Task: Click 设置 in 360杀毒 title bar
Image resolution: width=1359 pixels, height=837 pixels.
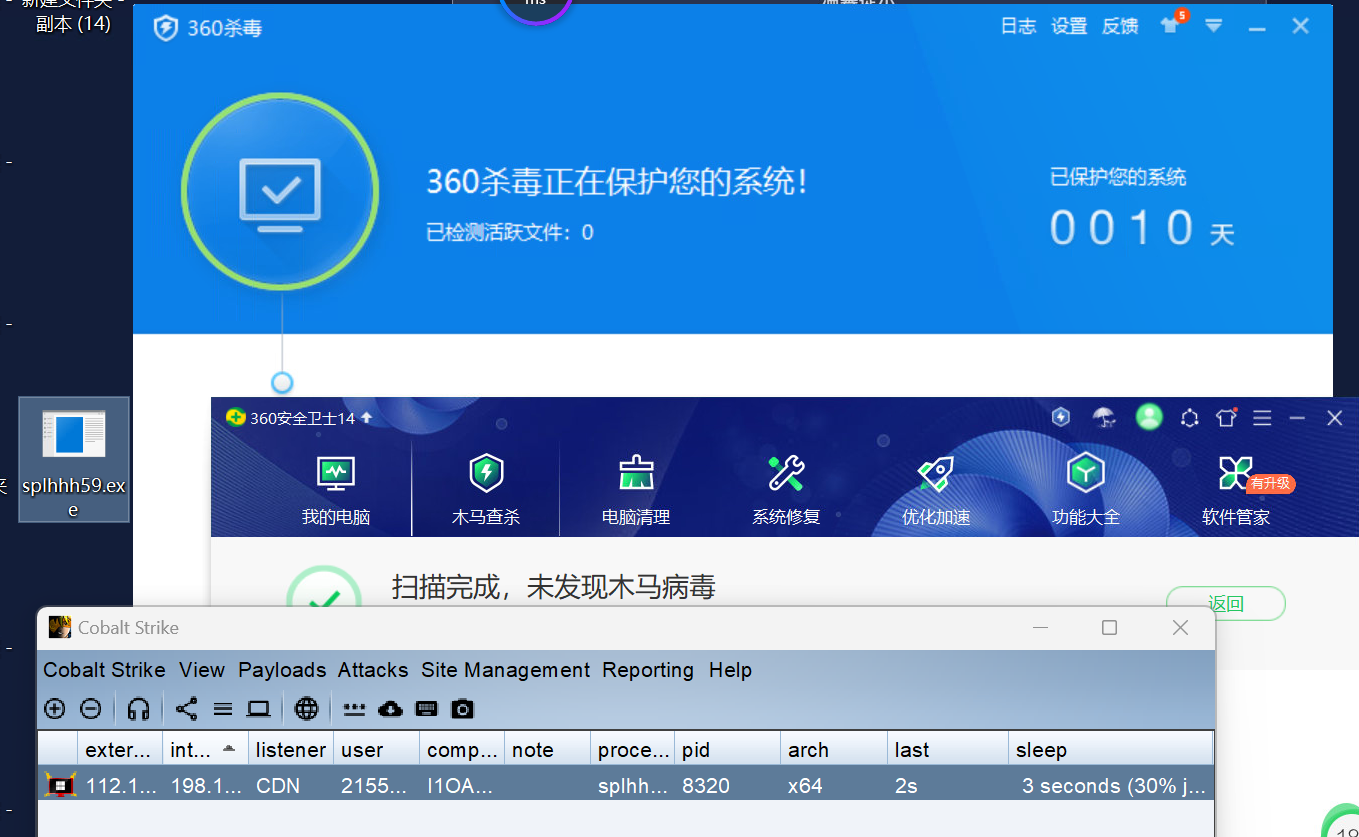Action: pyautogui.click(x=1069, y=26)
